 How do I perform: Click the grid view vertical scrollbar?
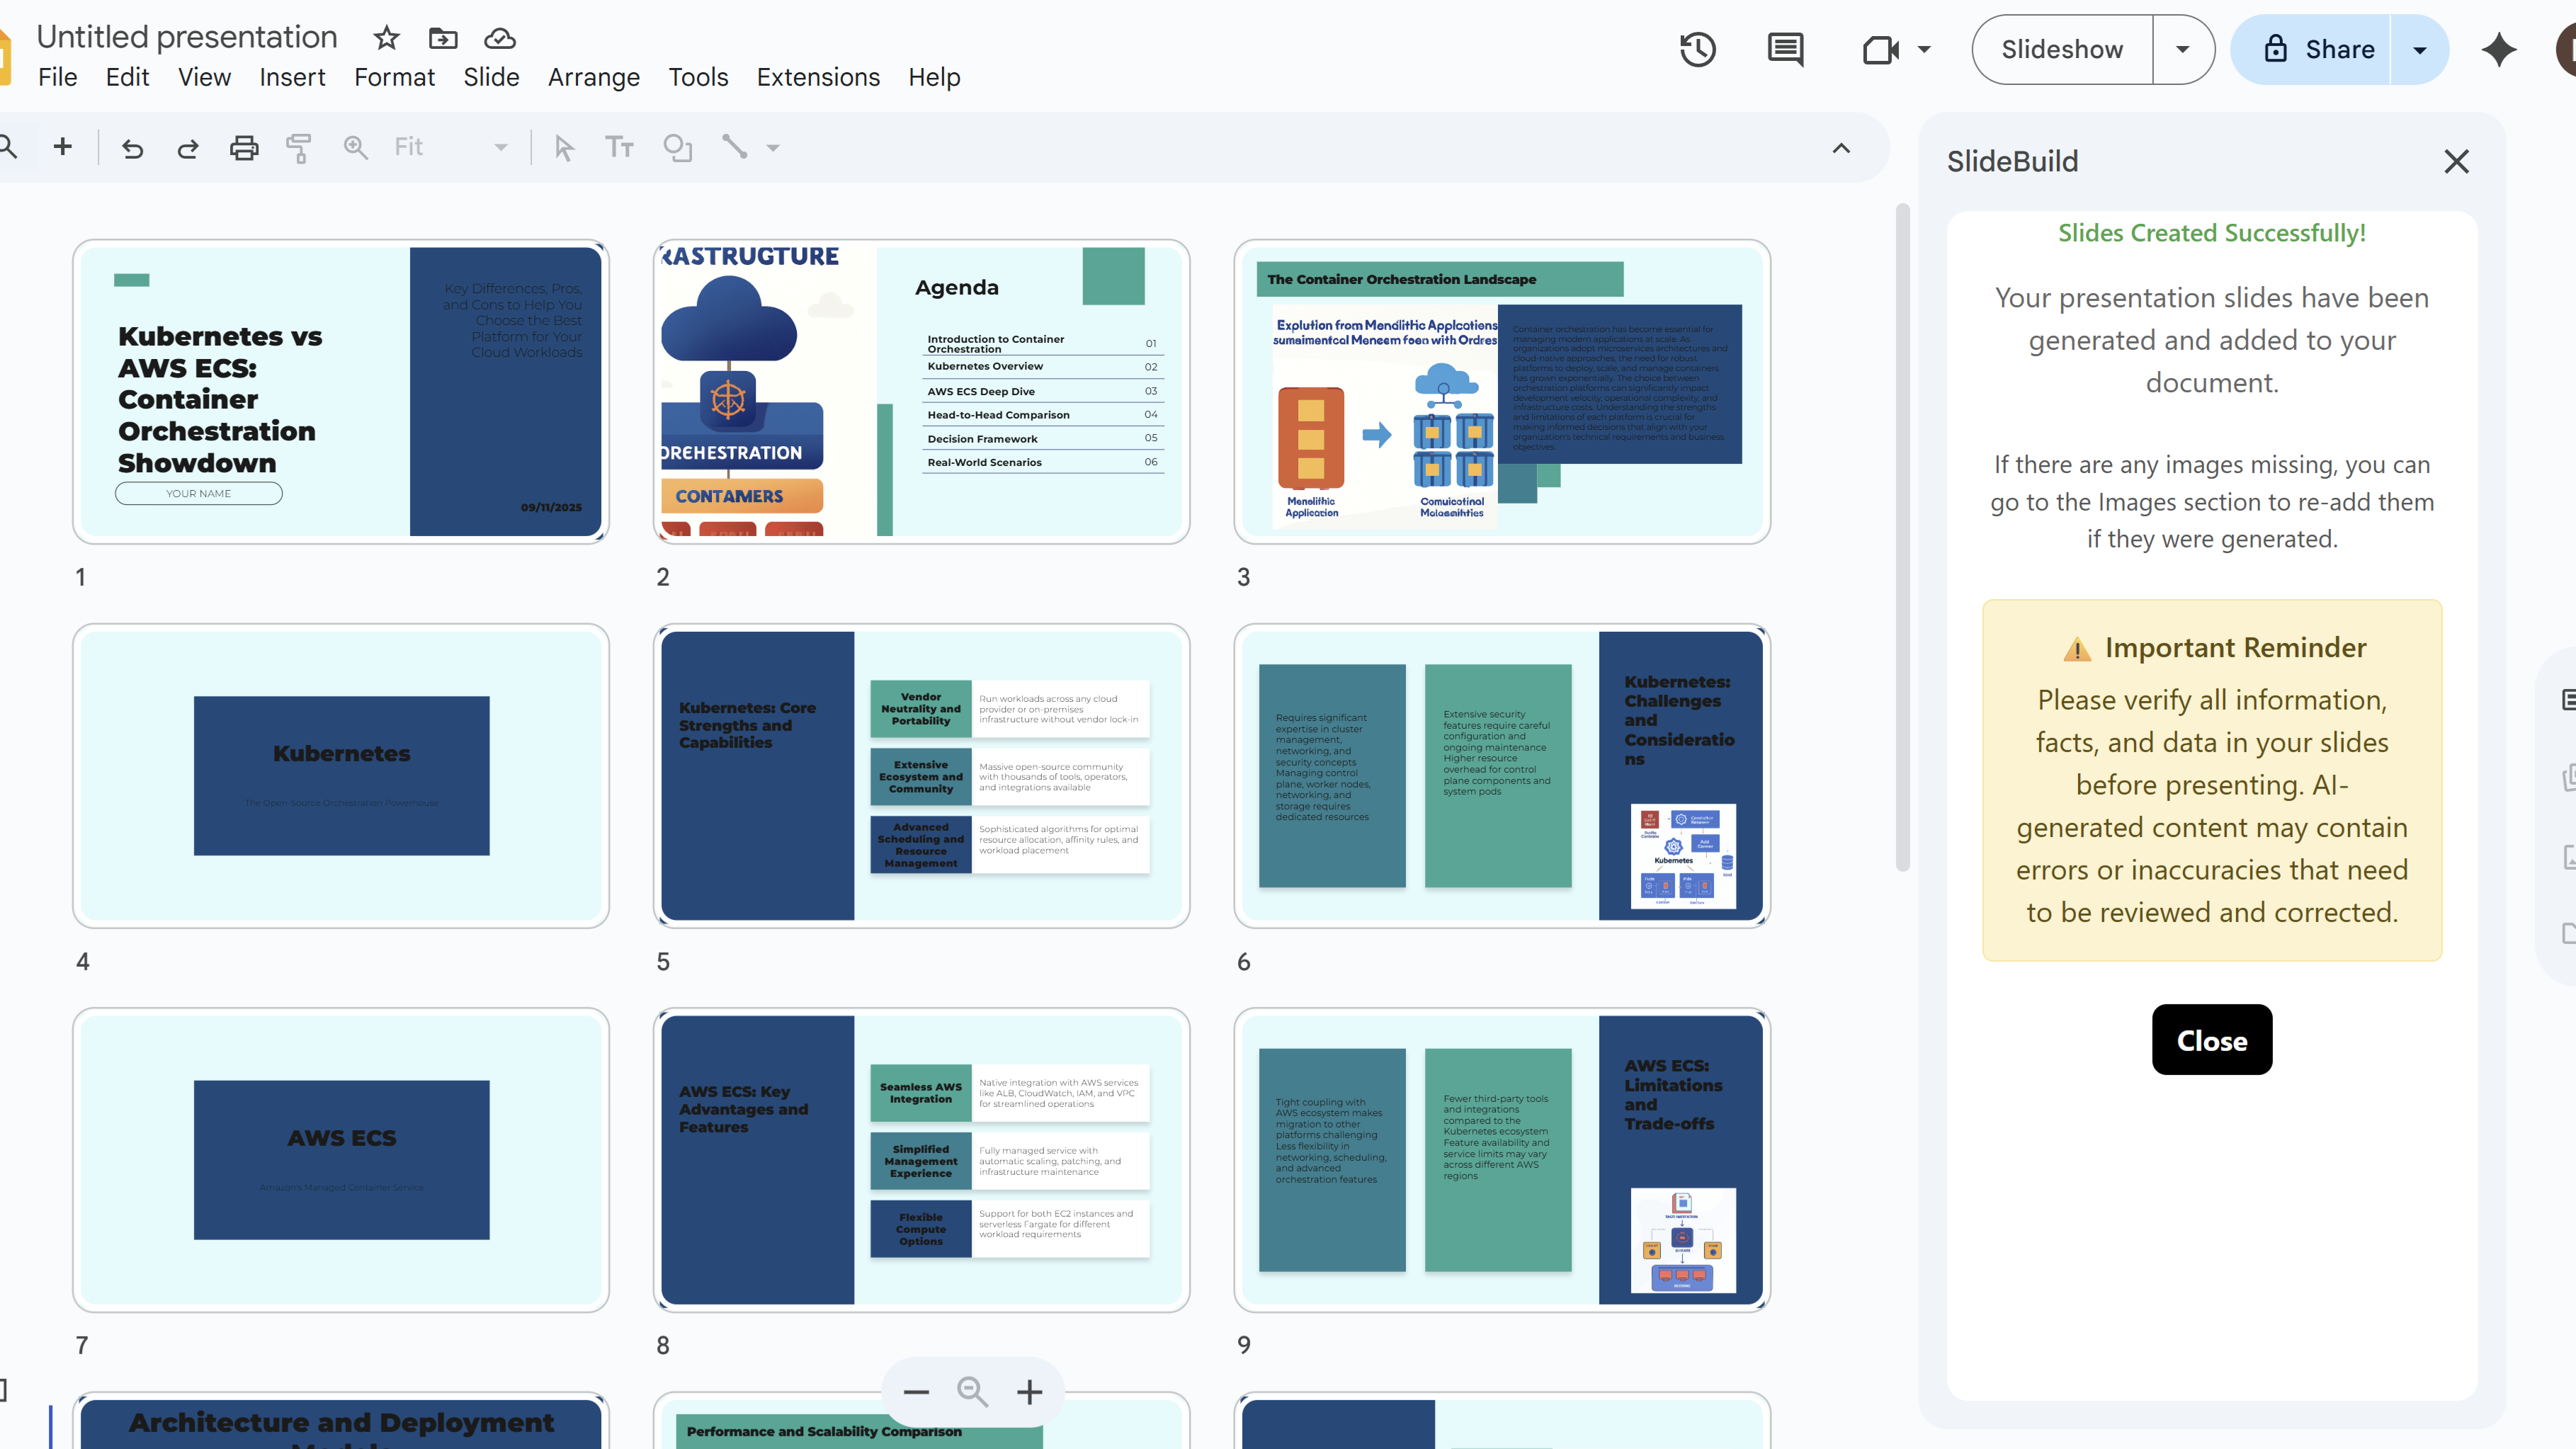click(x=1902, y=537)
